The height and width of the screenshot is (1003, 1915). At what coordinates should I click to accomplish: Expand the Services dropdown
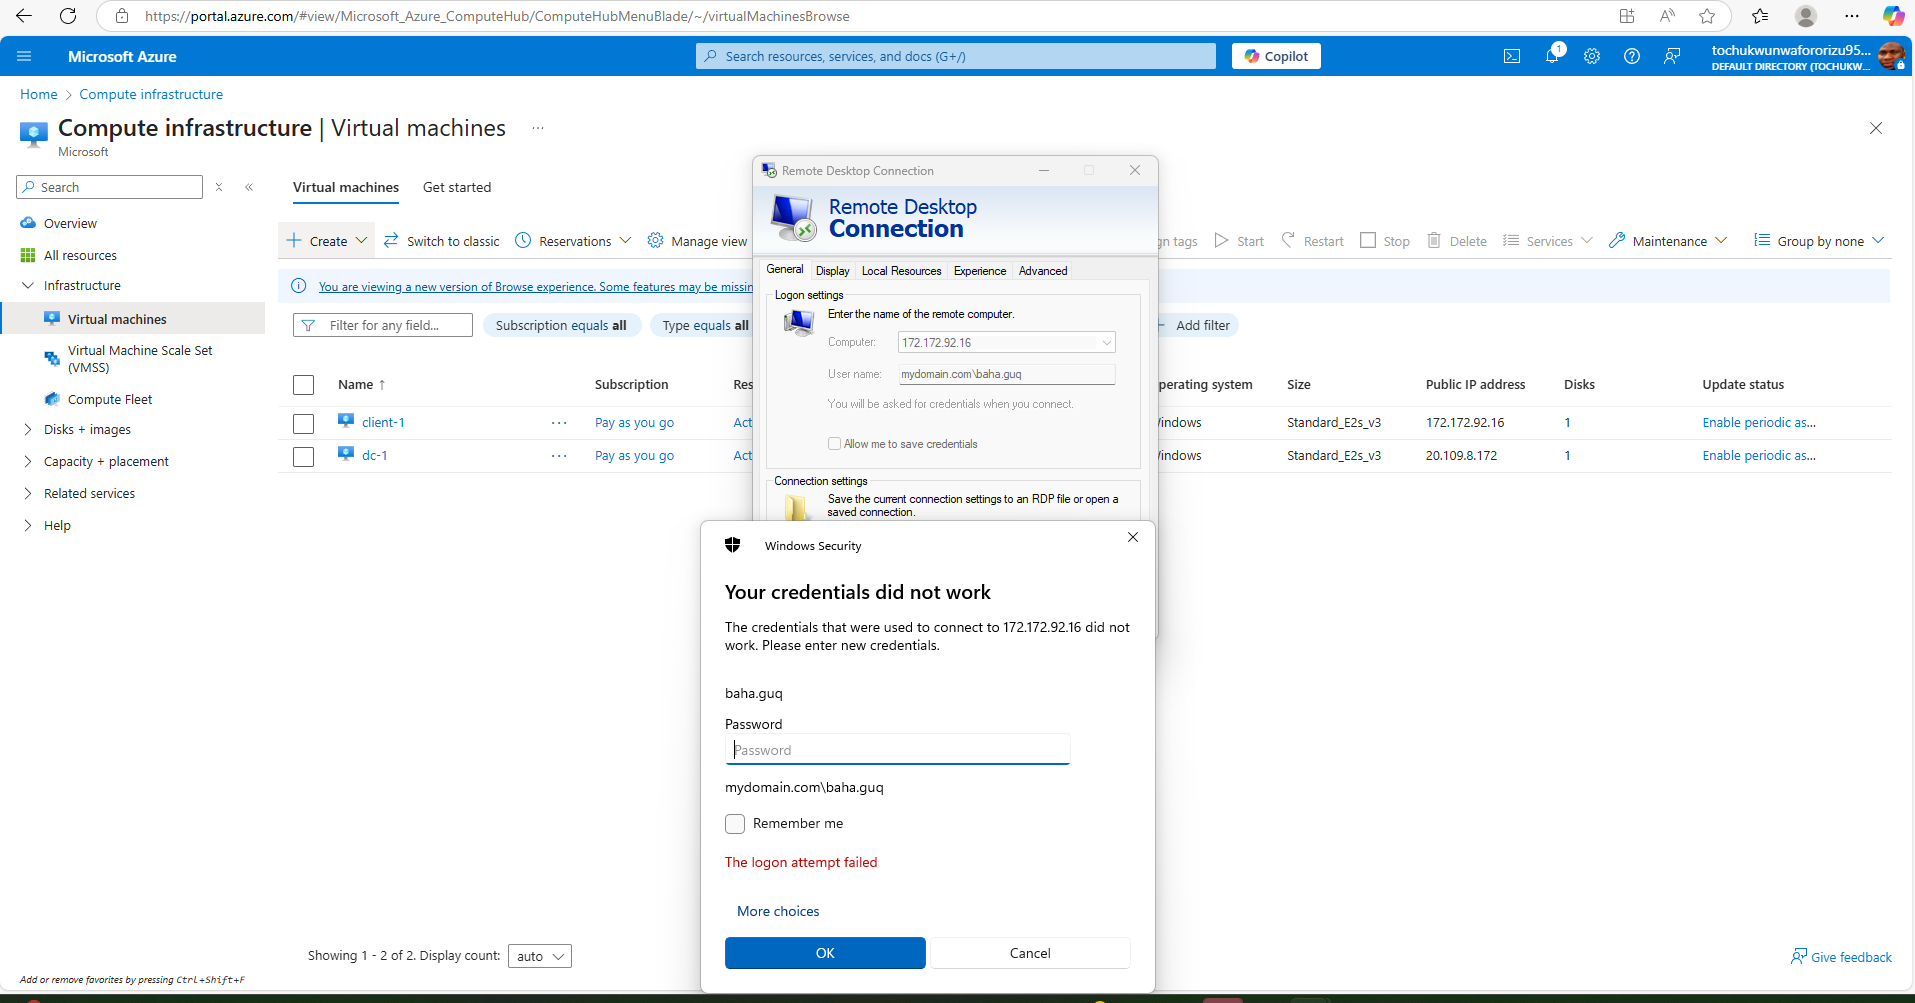point(1548,241)
